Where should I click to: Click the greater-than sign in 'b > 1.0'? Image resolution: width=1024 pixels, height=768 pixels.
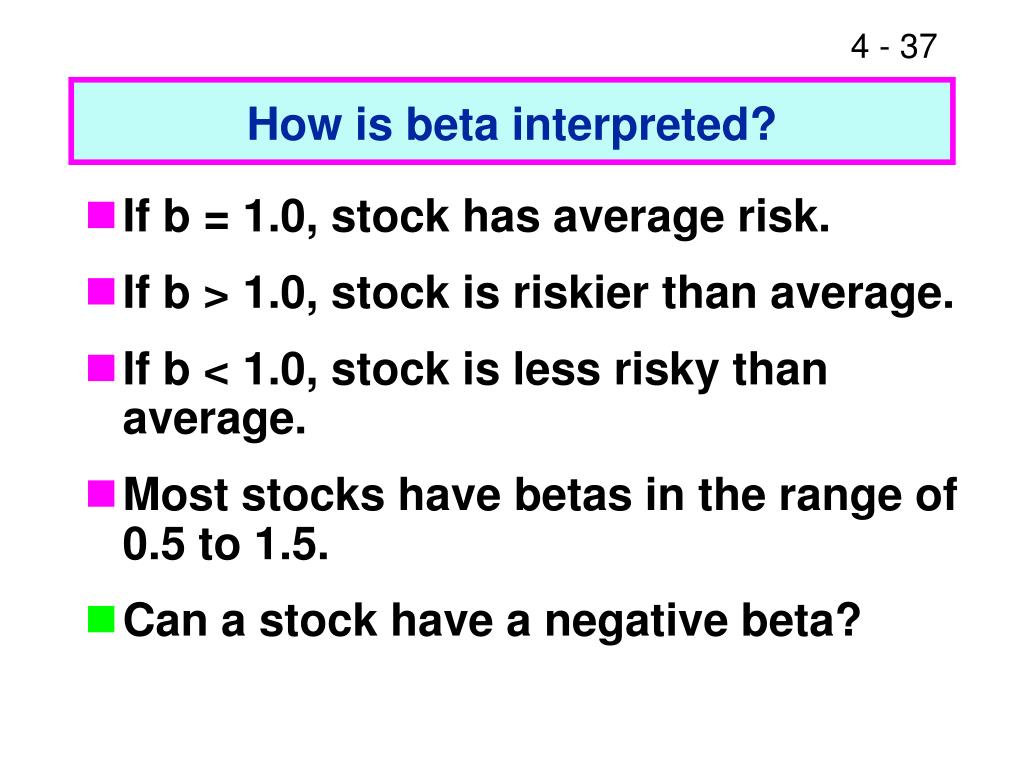(216, 296)
